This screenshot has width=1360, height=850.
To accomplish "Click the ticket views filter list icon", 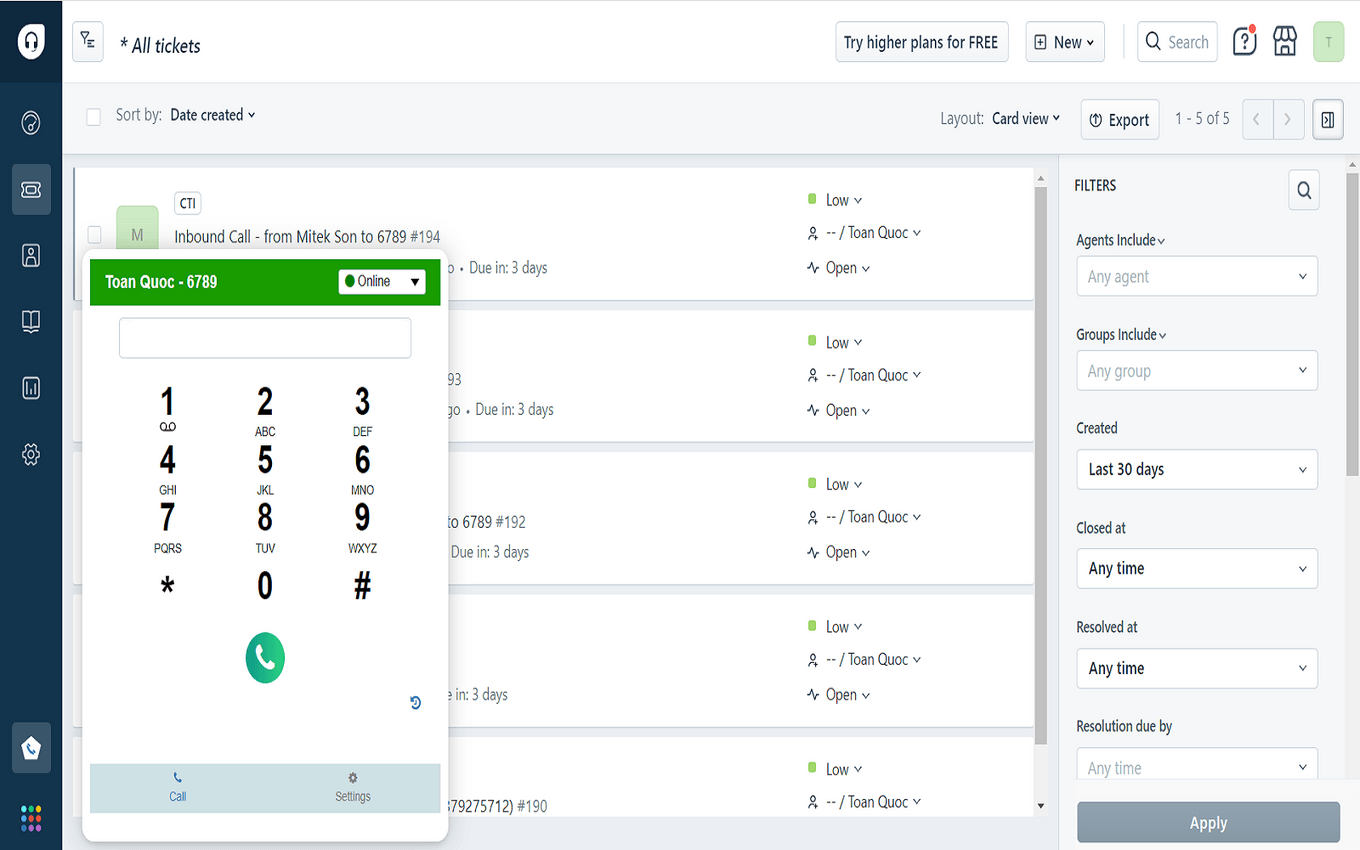I will tap(88, 42).
